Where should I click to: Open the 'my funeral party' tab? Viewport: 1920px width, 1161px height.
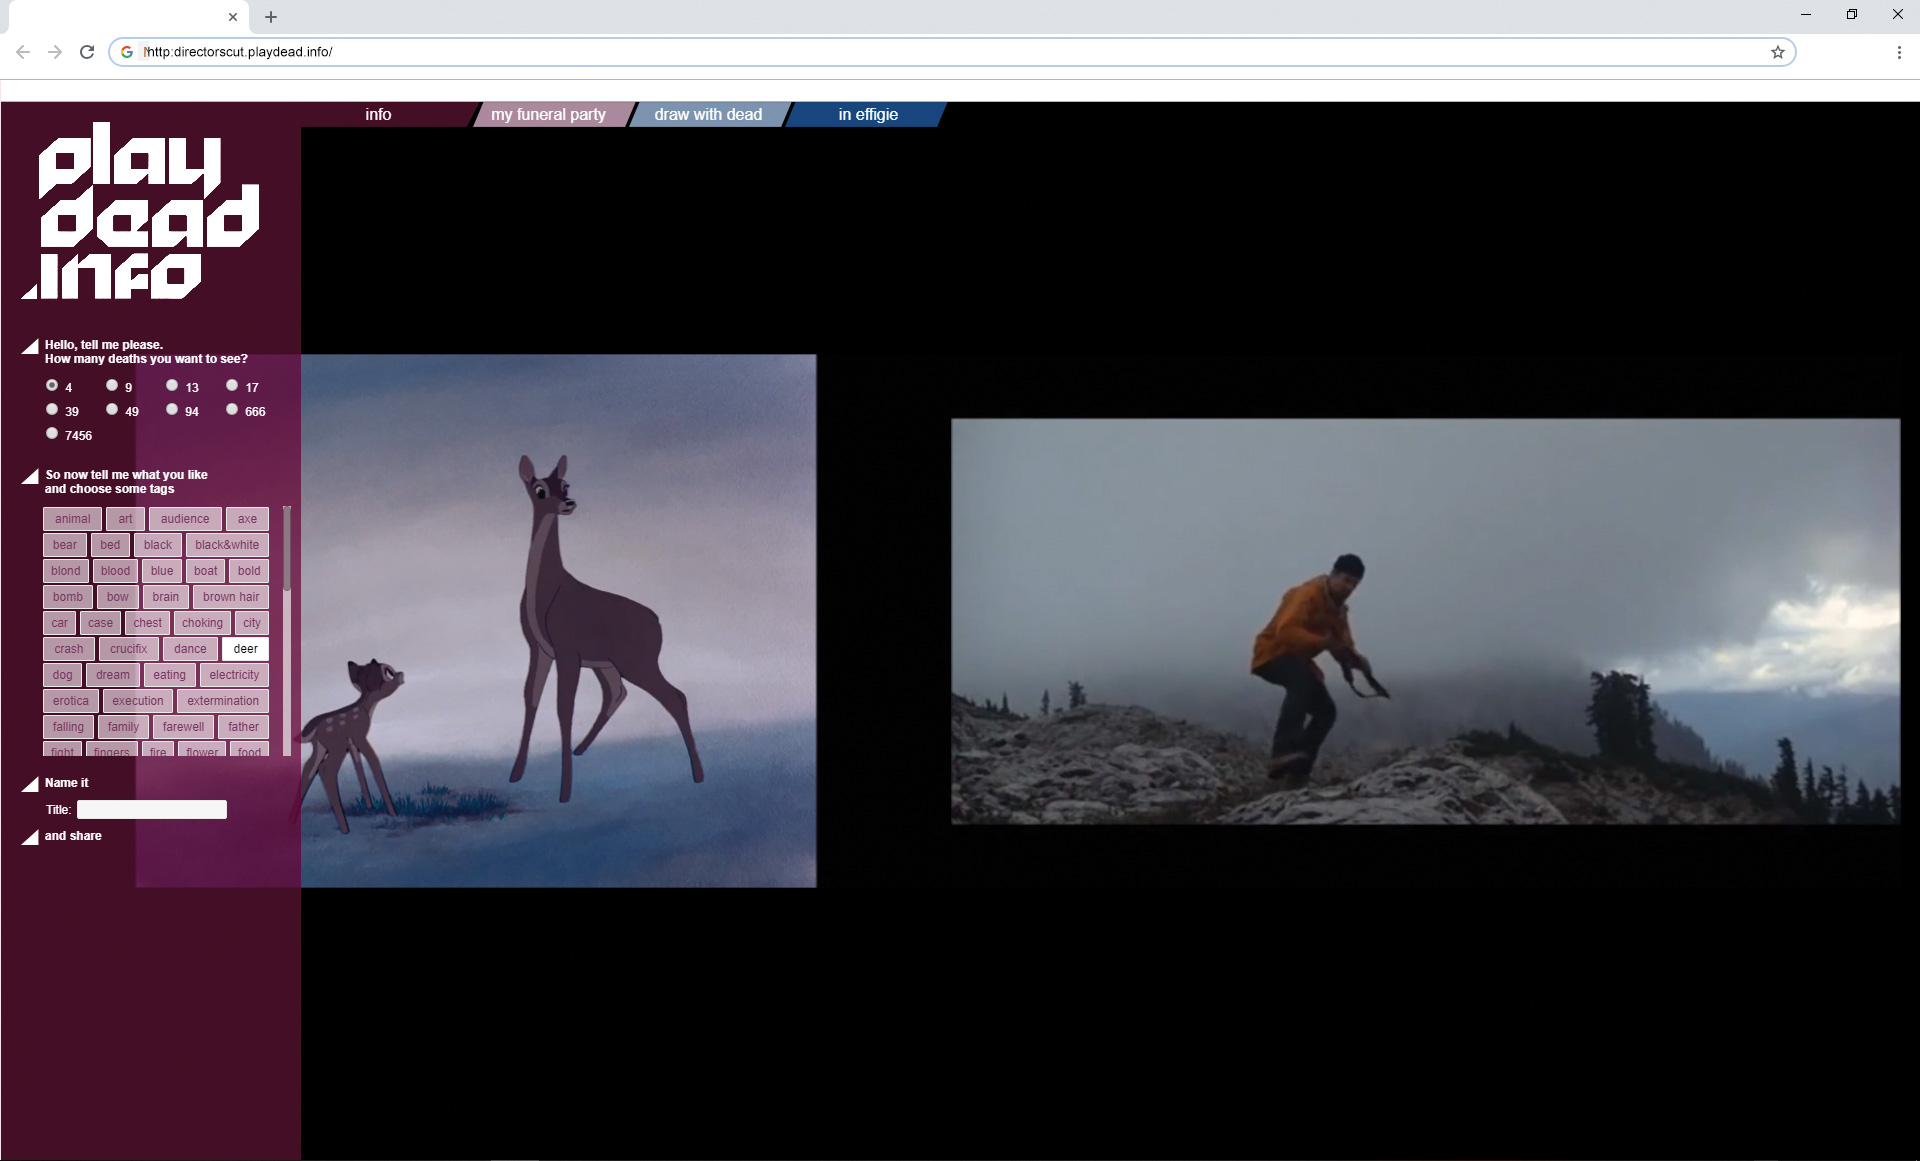pos(548,114)
